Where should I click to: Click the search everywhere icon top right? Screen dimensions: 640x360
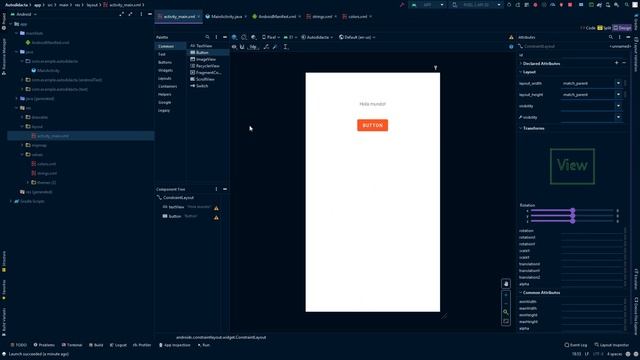(x=627, y=5)
